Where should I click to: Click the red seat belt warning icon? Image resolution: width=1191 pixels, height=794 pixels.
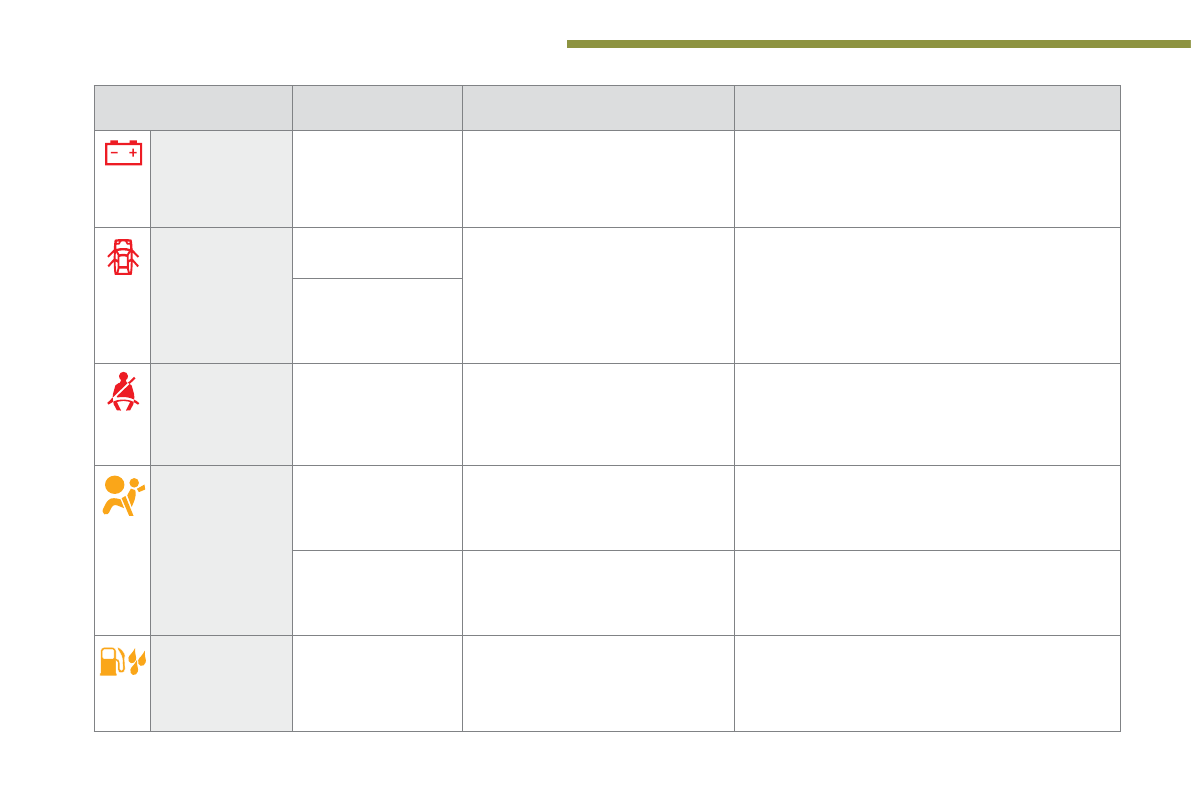(124, 391)
